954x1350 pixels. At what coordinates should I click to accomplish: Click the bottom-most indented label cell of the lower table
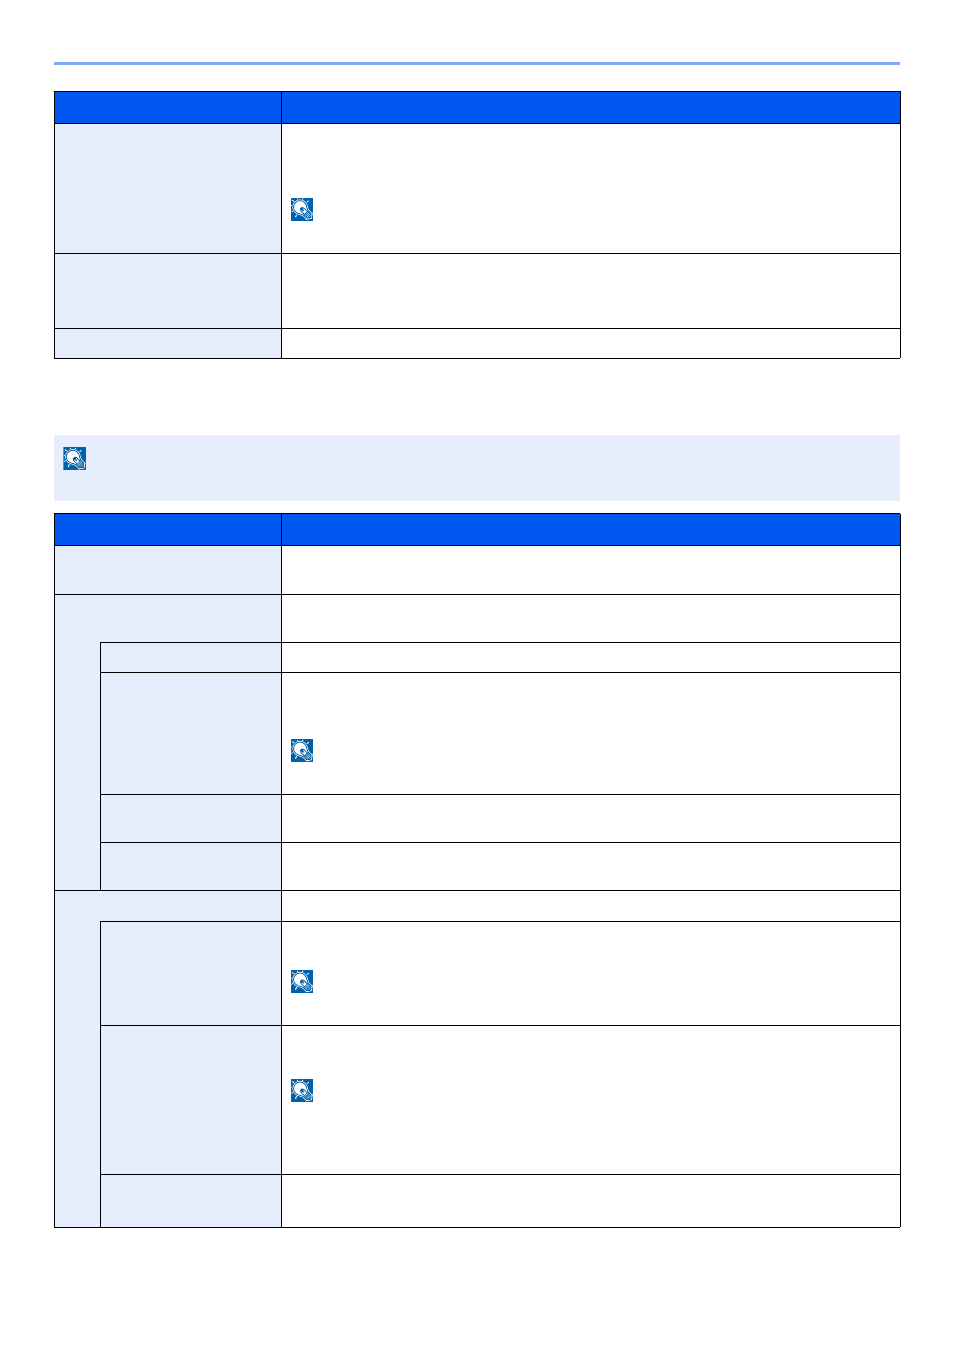pyautogui.click(x=191, y=1200)
